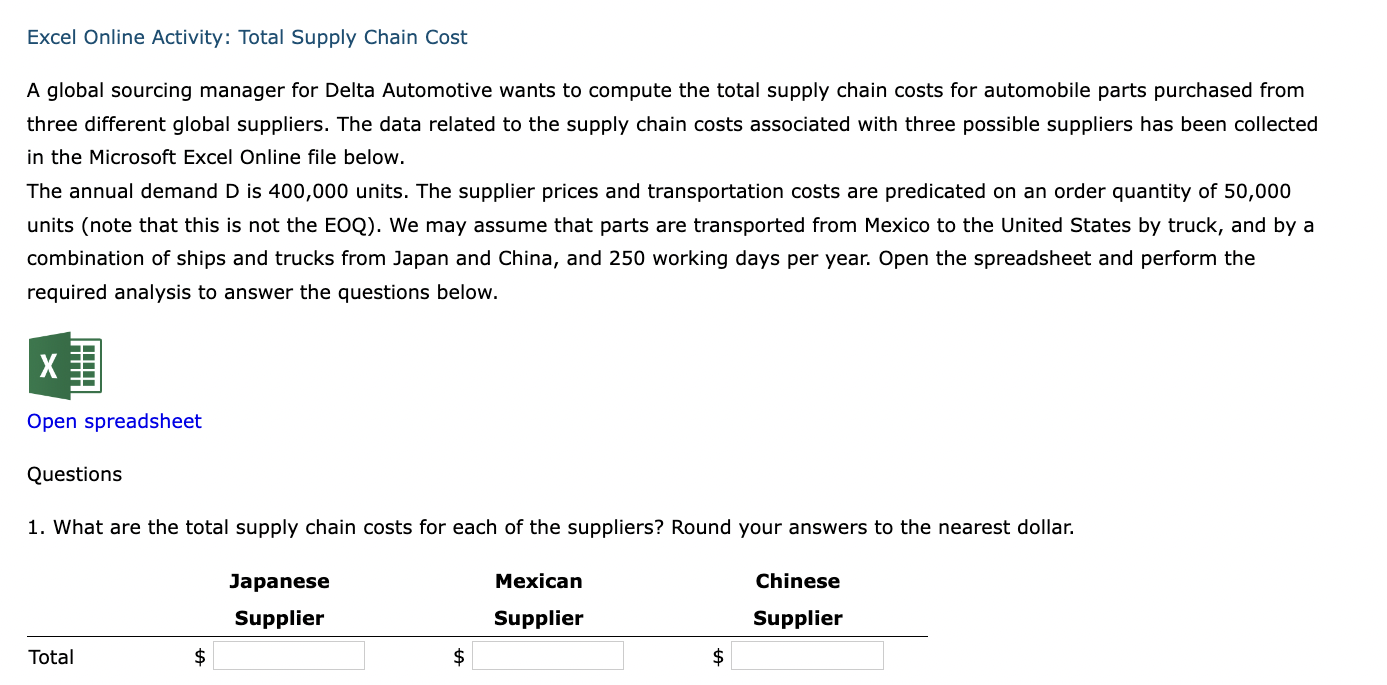This screenshot has height=685, width=1387.
Task: Select the Excel file icon above Open spreadsheet
Action: point(67,365)
